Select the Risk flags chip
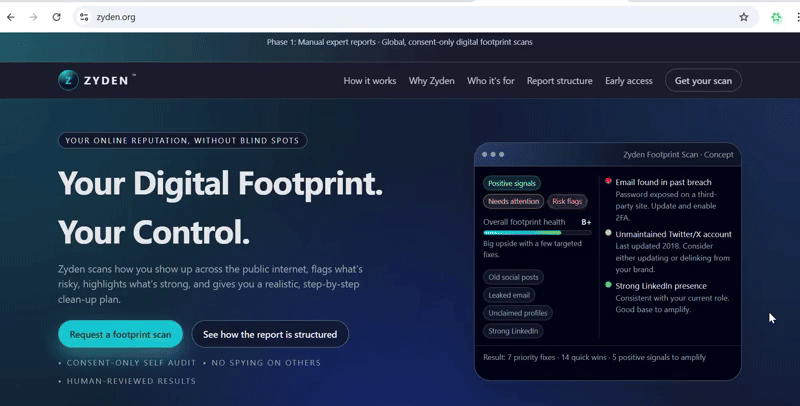This screenshot has width=800, height=406. [567, 201]
